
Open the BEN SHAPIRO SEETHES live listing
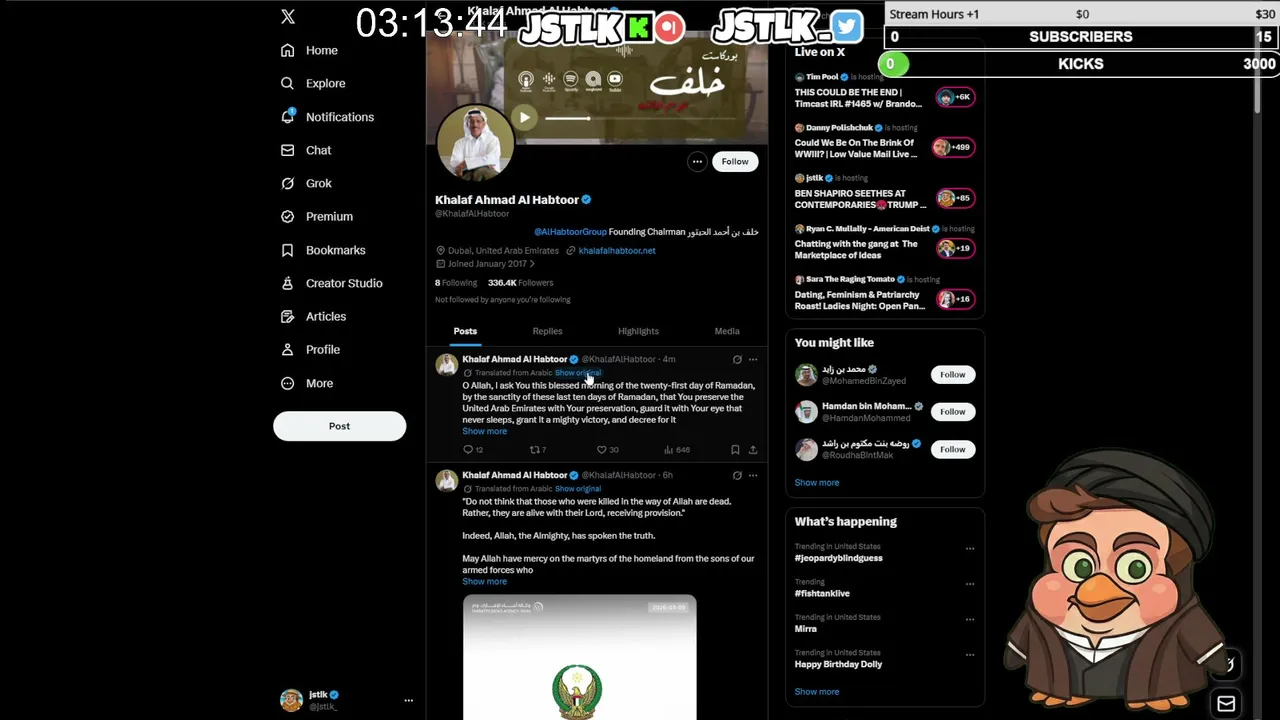click(884, 194)
